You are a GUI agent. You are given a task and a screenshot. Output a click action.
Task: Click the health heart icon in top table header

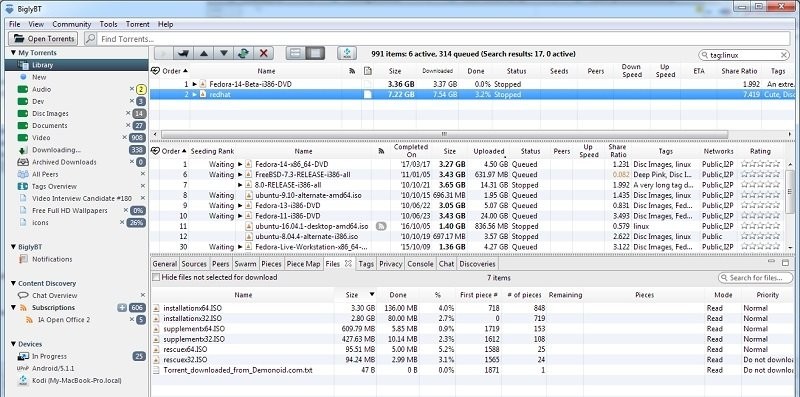(156, 71)
